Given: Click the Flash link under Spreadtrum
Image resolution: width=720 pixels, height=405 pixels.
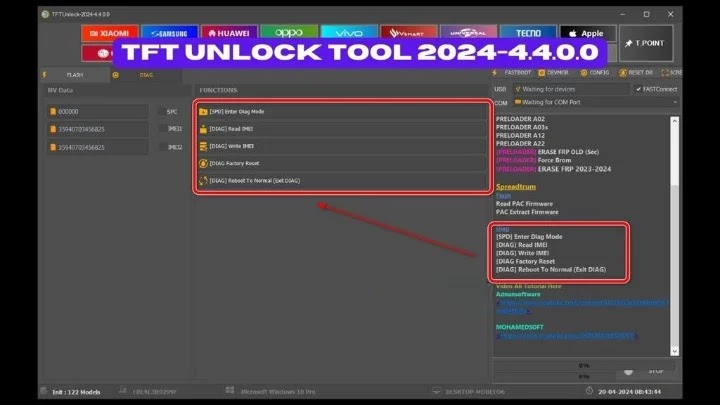Looking at the screenshot, I should point(503,196).
